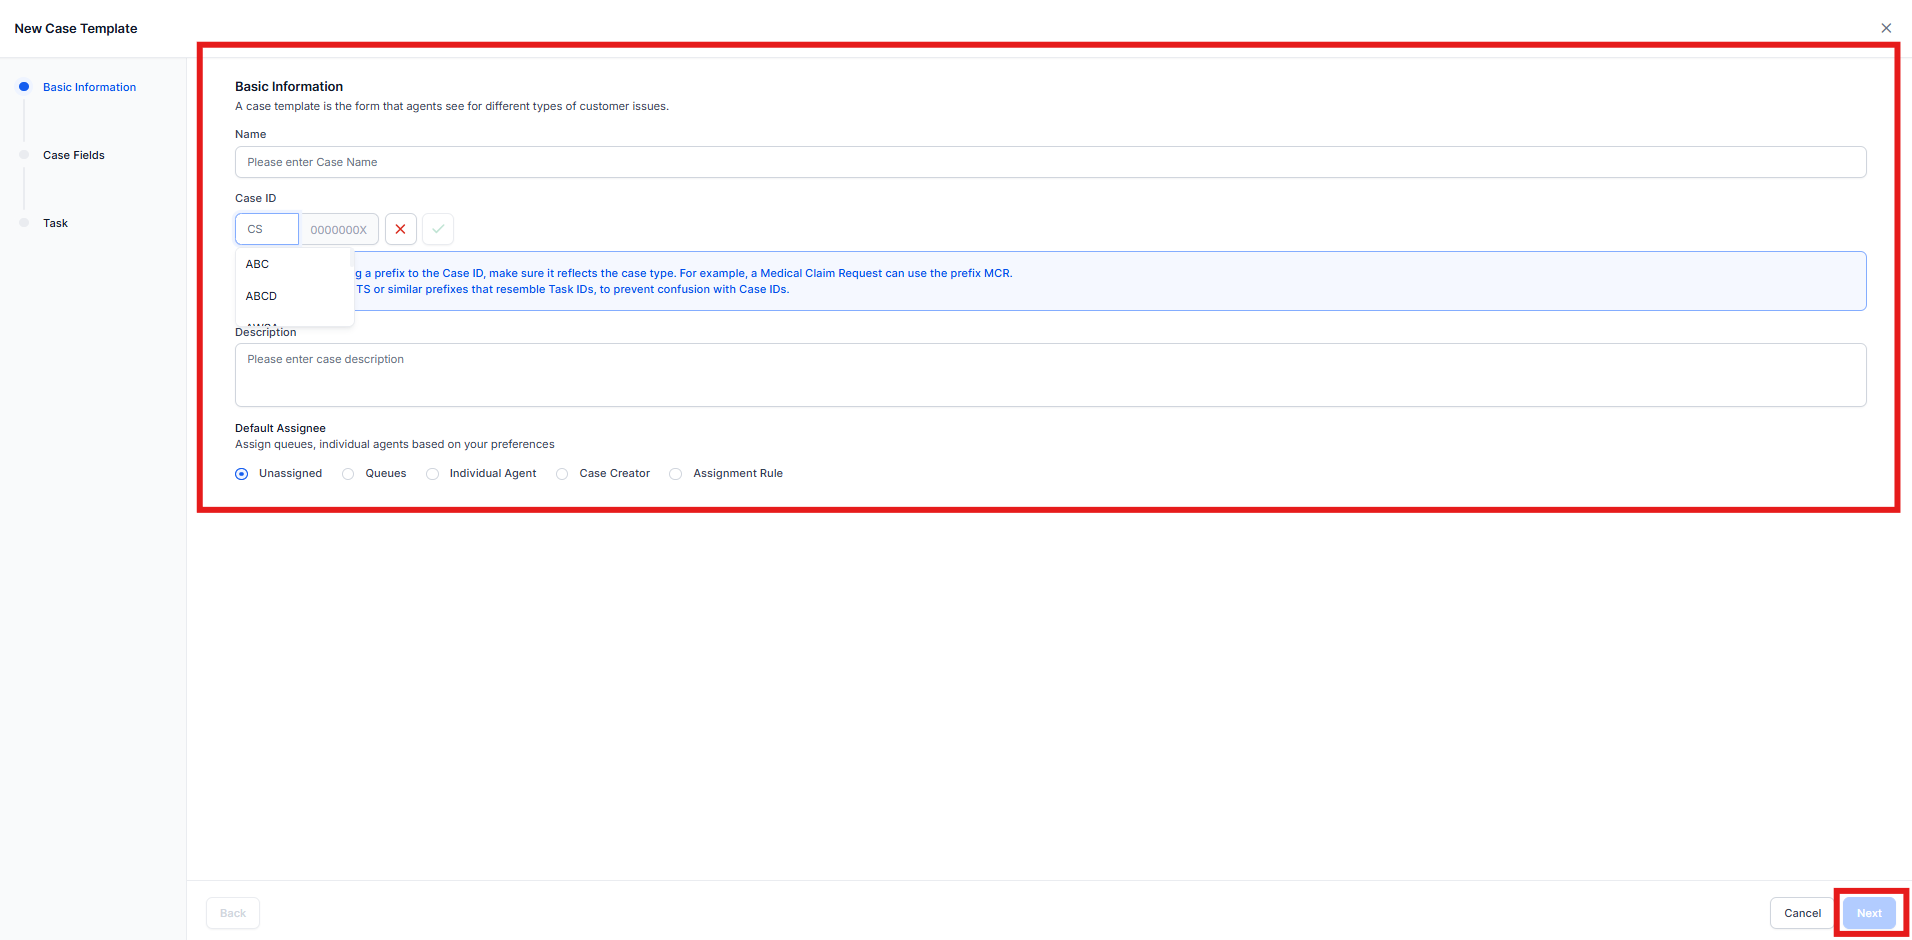1912x940 pixels.
Task: Click the Case ID prefix combo box
Action: [267, 229]
